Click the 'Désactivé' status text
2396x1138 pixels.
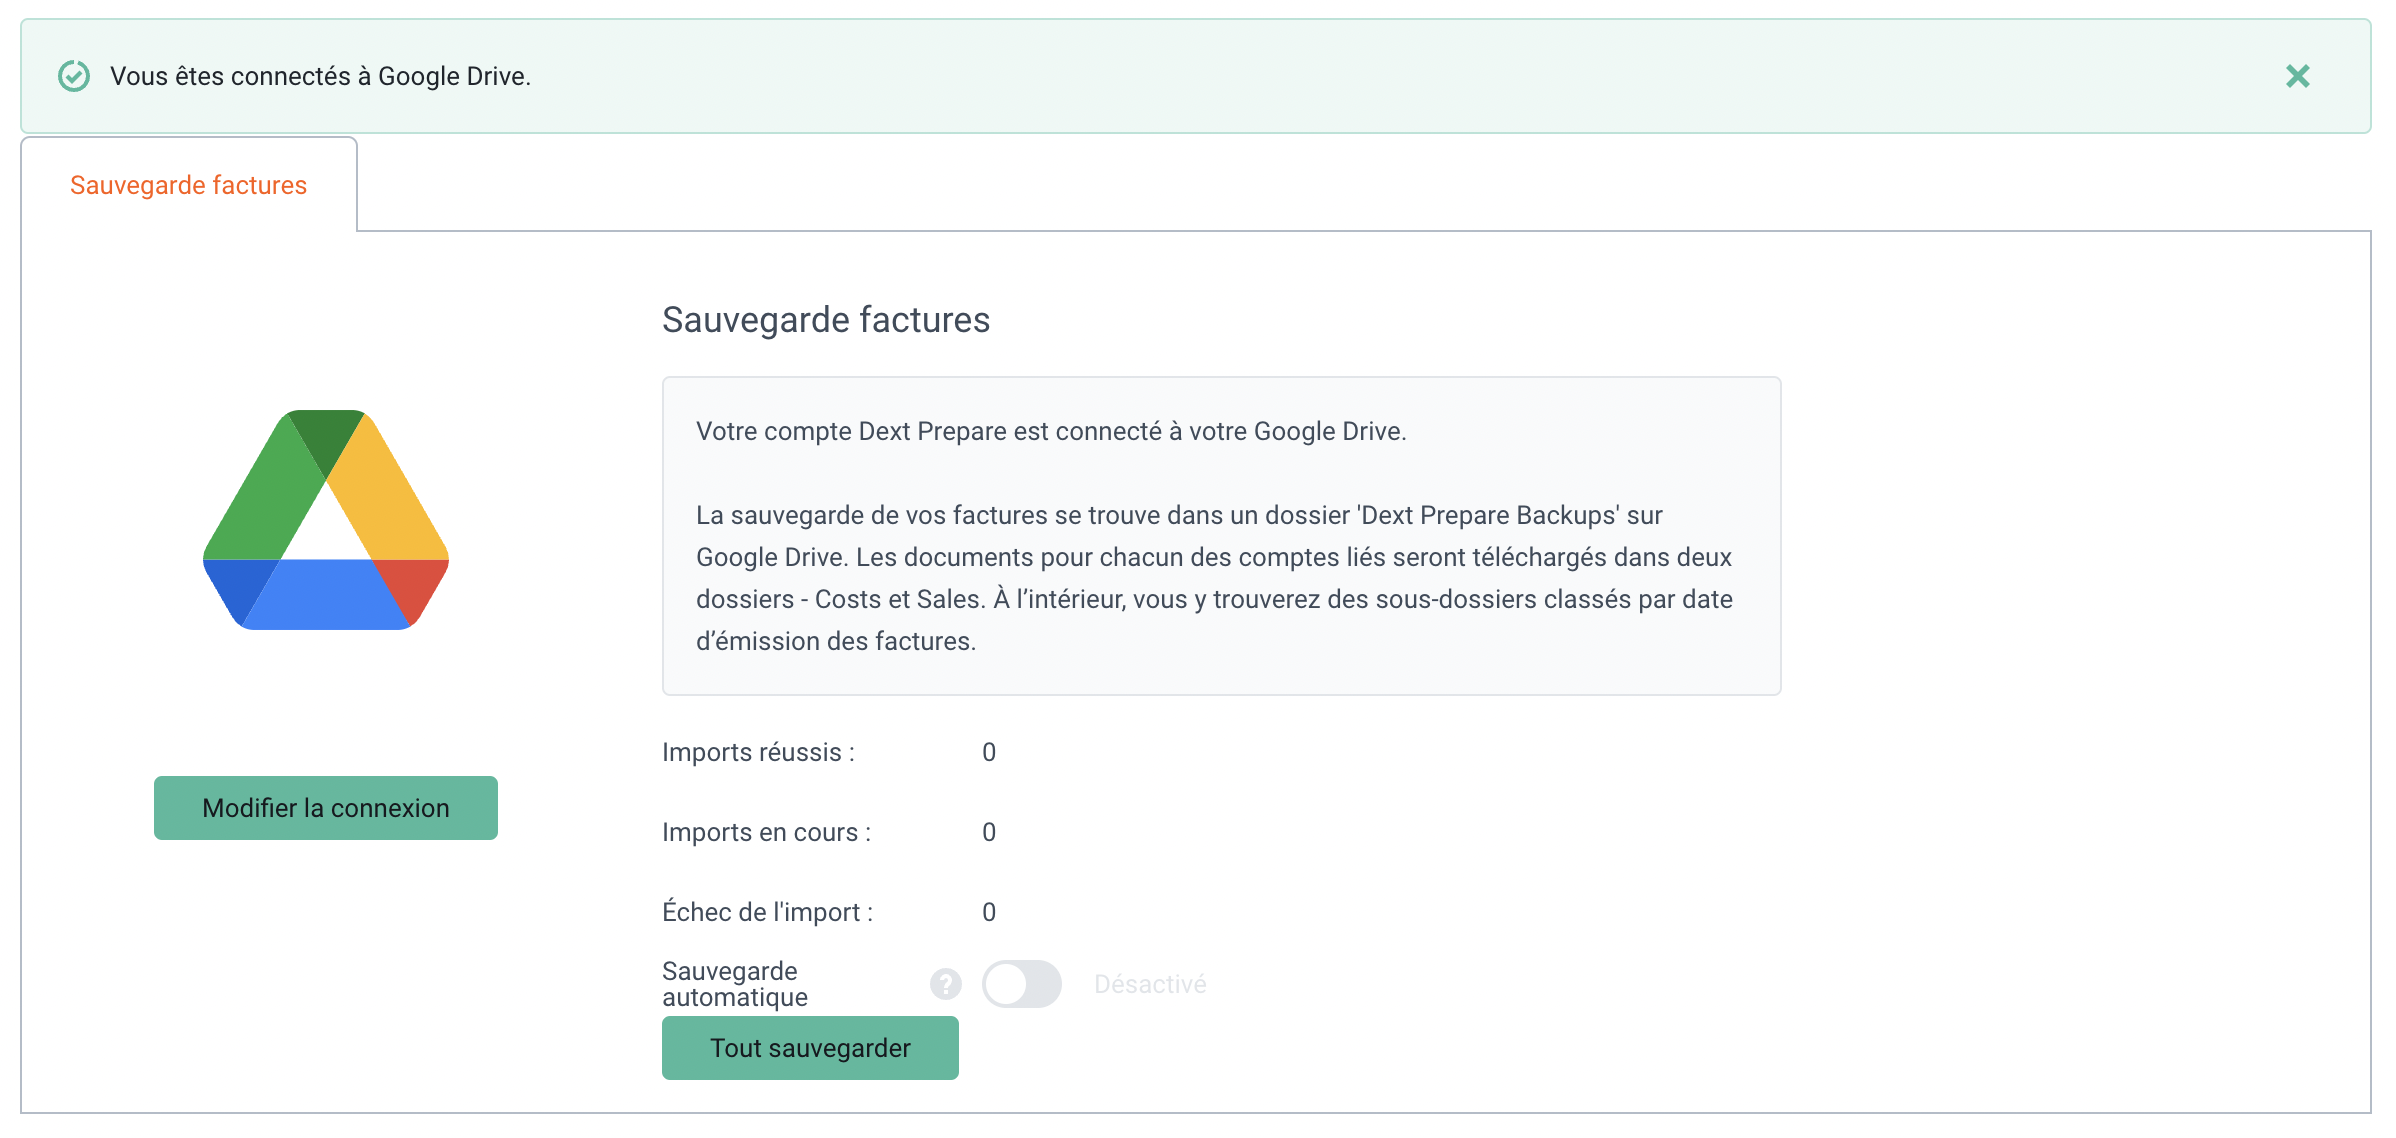click(1150, 984)
